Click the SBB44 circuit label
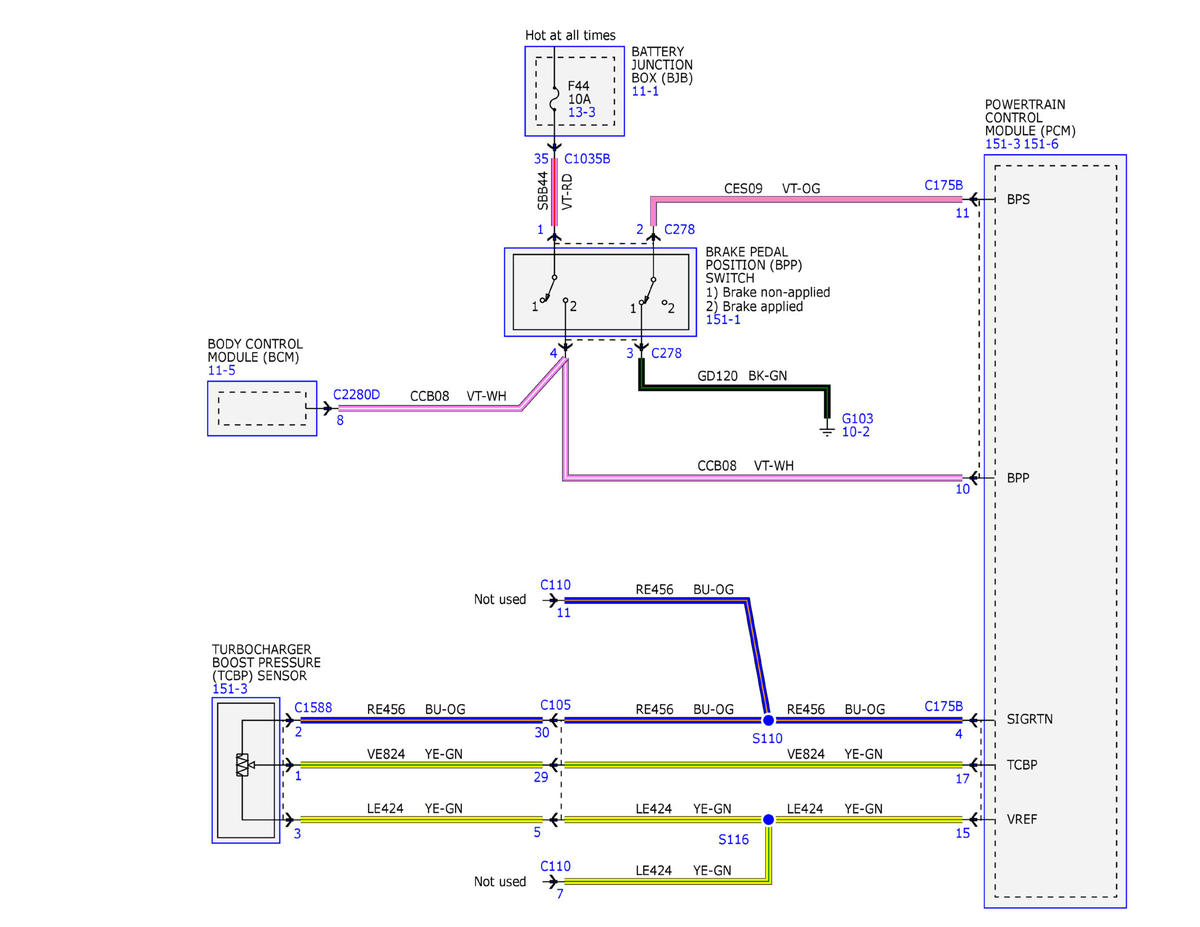 (544, 190)
